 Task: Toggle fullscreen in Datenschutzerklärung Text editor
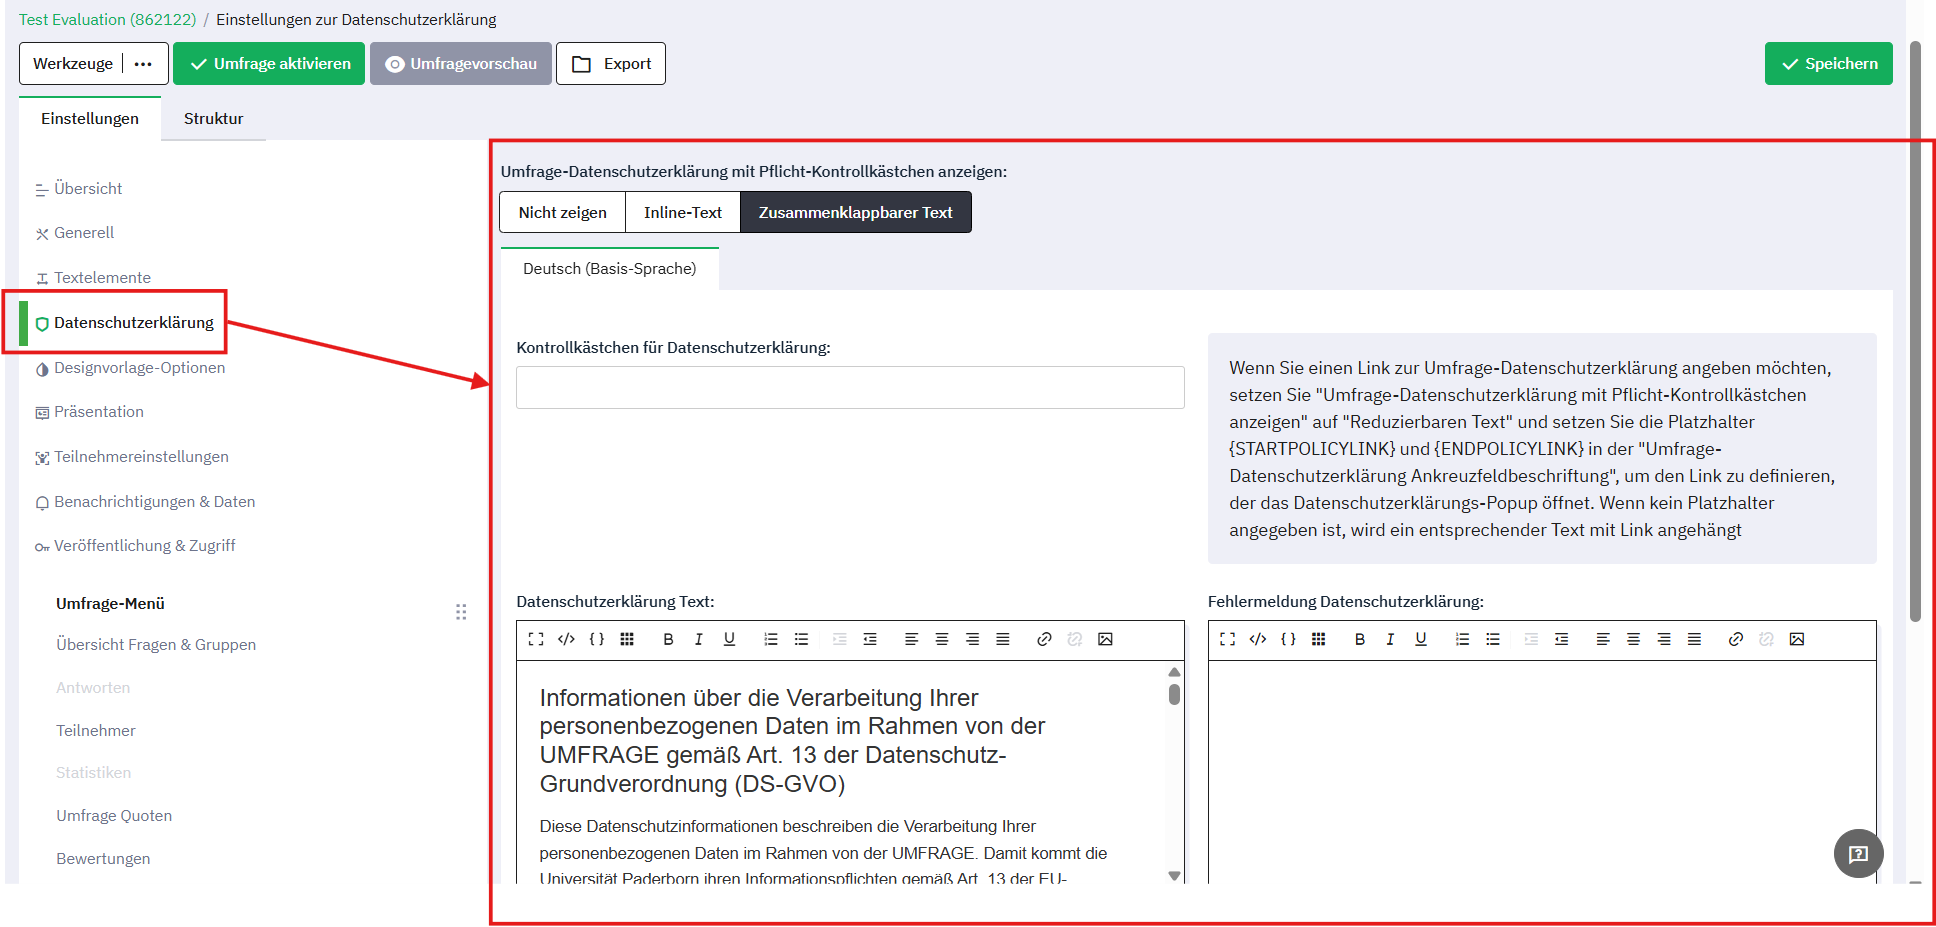coord(536,639)
